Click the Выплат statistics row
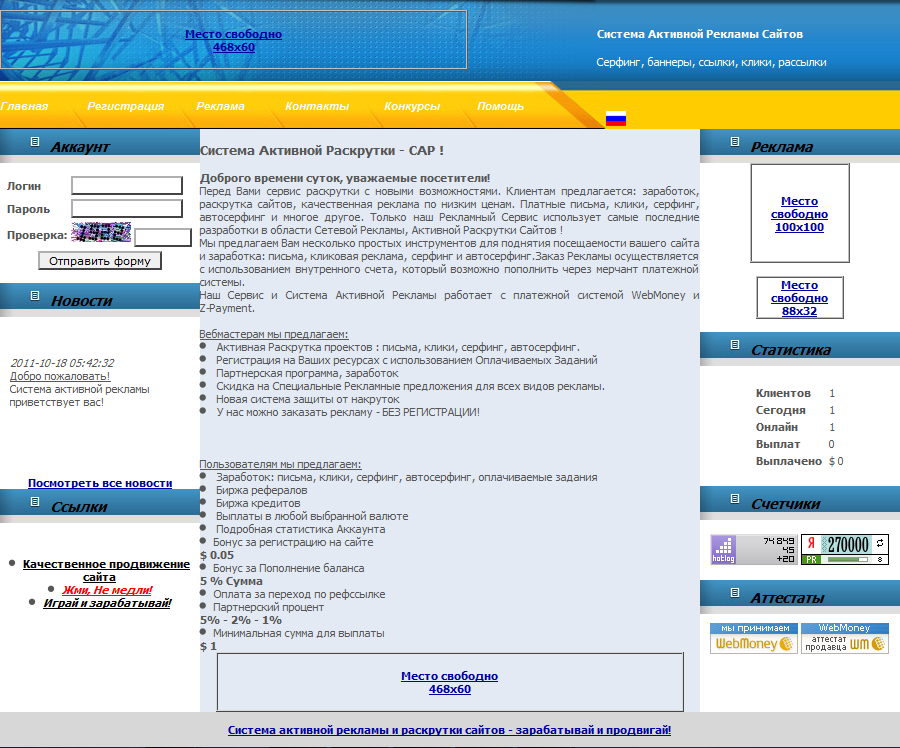This screenshot has width=900, height=748. [796, 444]
